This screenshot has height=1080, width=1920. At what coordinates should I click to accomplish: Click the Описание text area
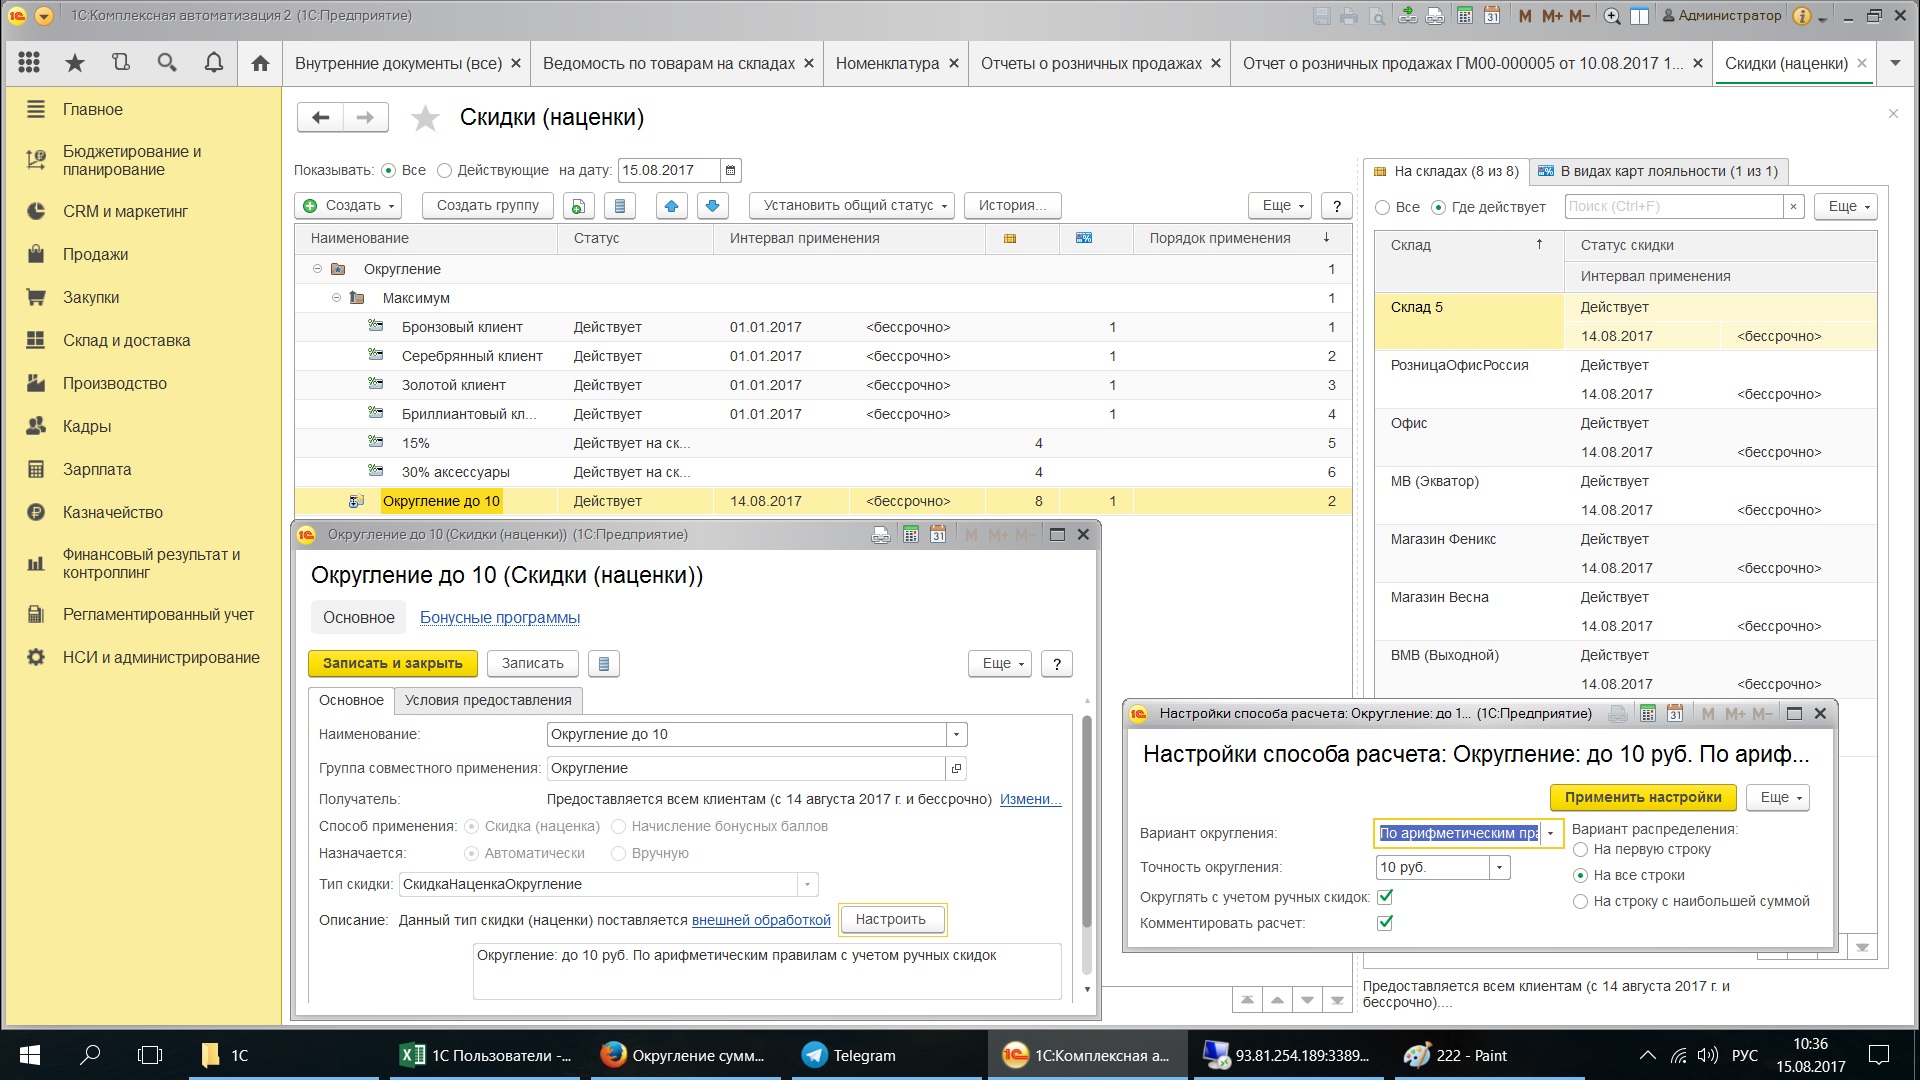(x=766, y=971)
